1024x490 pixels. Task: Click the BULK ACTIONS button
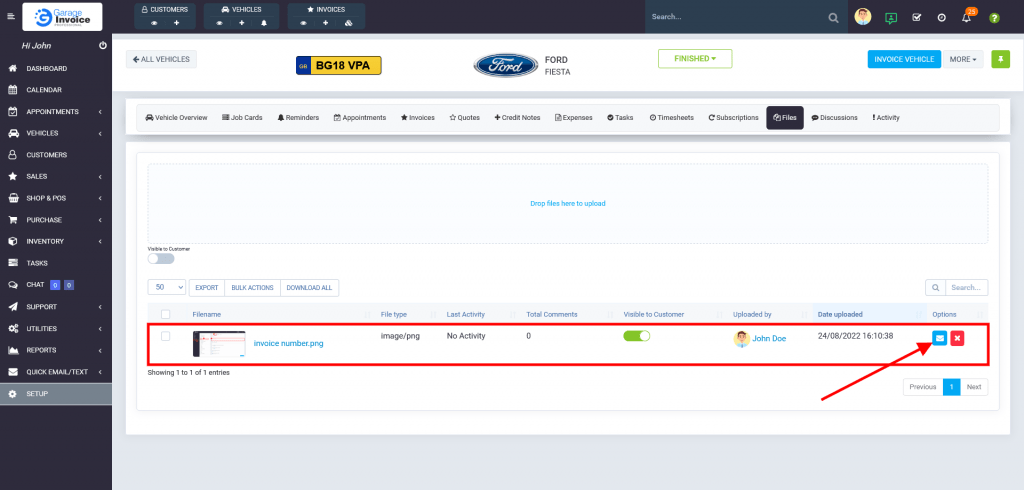click(252, 287)
